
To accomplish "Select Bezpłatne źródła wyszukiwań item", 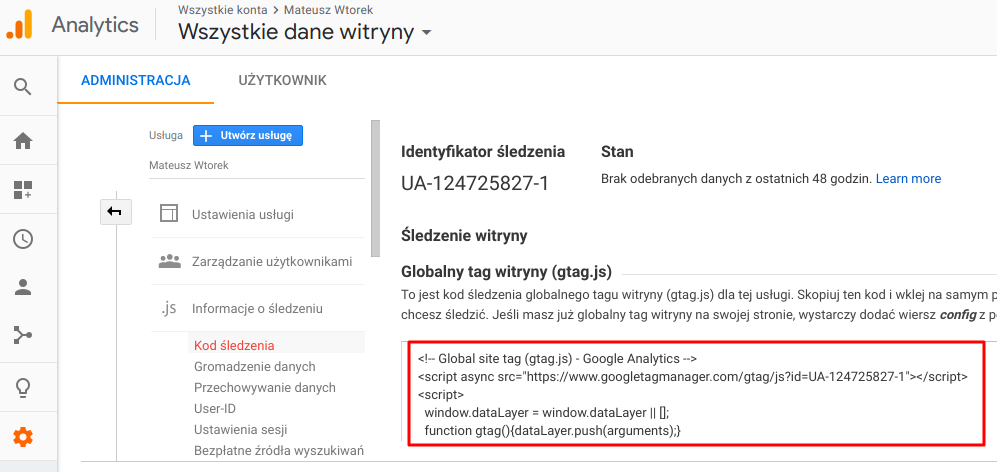I will [x=278, y=451].
